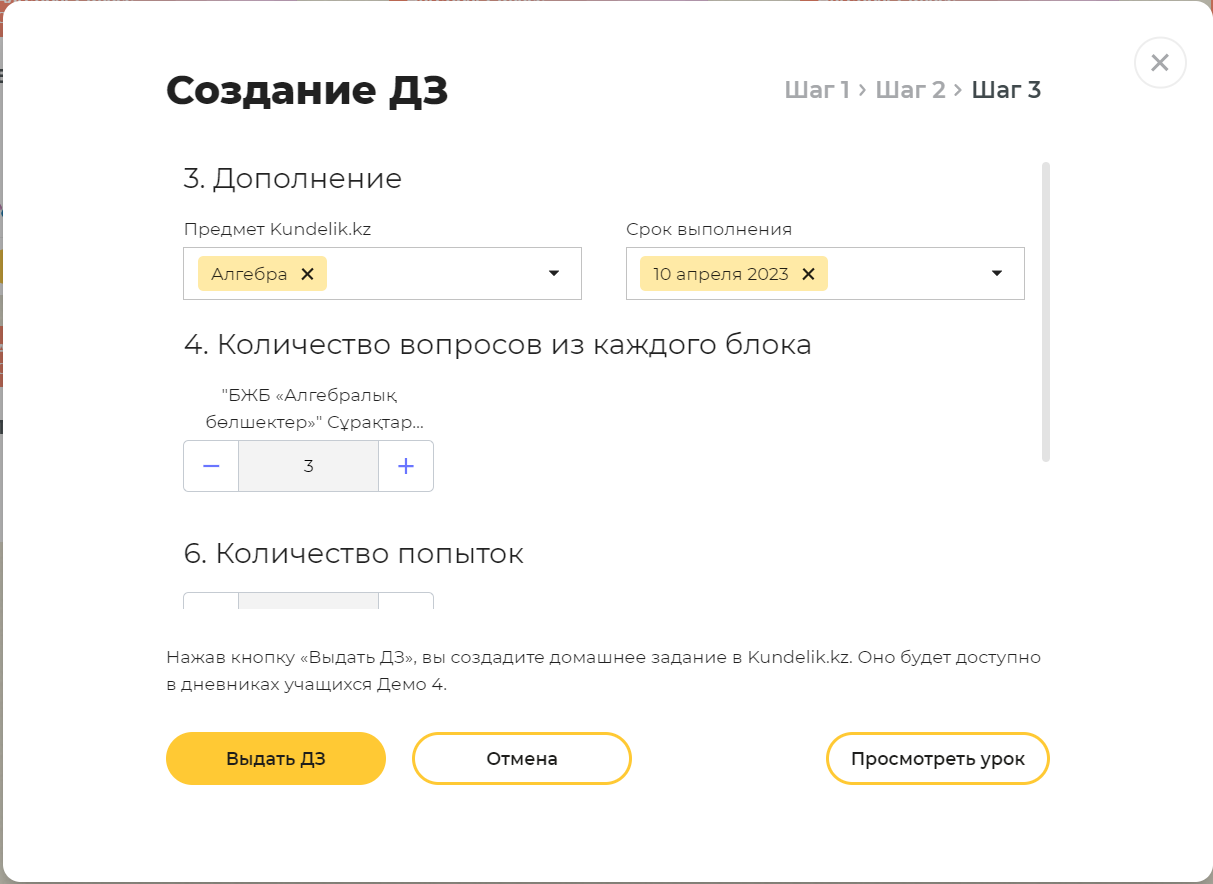Viewport: 1213px width, 884px height.
Task: Expand the Предмет Kundelik.kz dropdown
Action: click(554, 274)
